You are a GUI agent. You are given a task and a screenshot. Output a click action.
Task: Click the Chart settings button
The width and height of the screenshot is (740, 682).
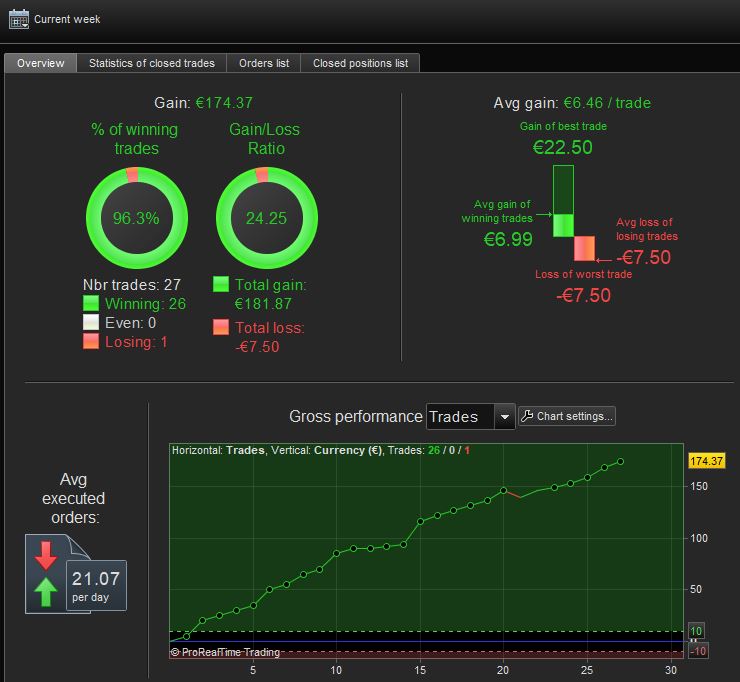click(566, 416)
